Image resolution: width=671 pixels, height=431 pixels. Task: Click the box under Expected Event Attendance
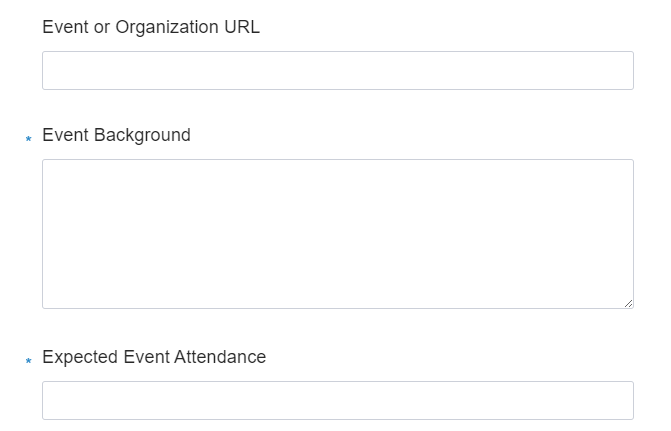(337, 400)
